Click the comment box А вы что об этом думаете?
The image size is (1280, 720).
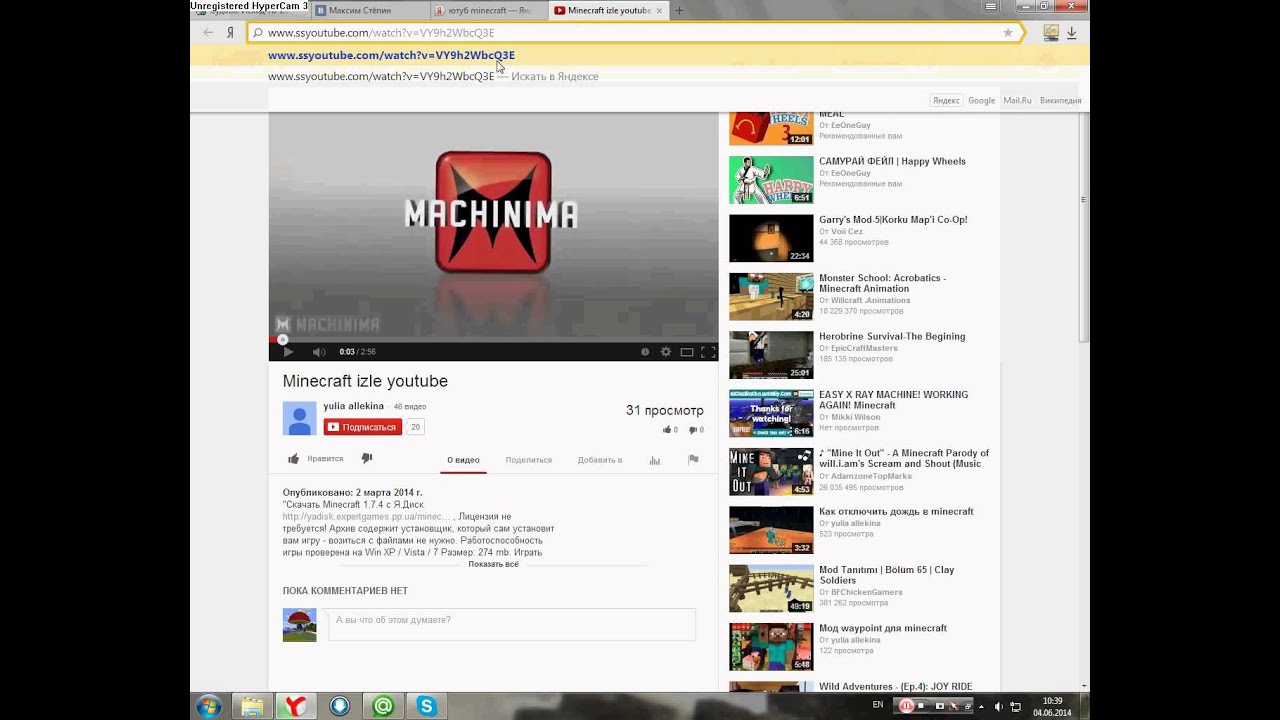pyautogui.click(x=512, y=624)
